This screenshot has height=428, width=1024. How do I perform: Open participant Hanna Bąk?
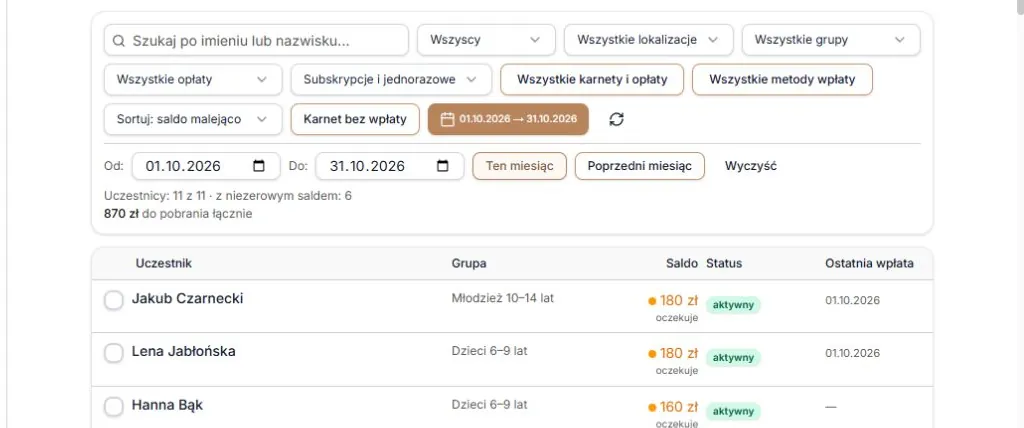[x=167, y=405]
